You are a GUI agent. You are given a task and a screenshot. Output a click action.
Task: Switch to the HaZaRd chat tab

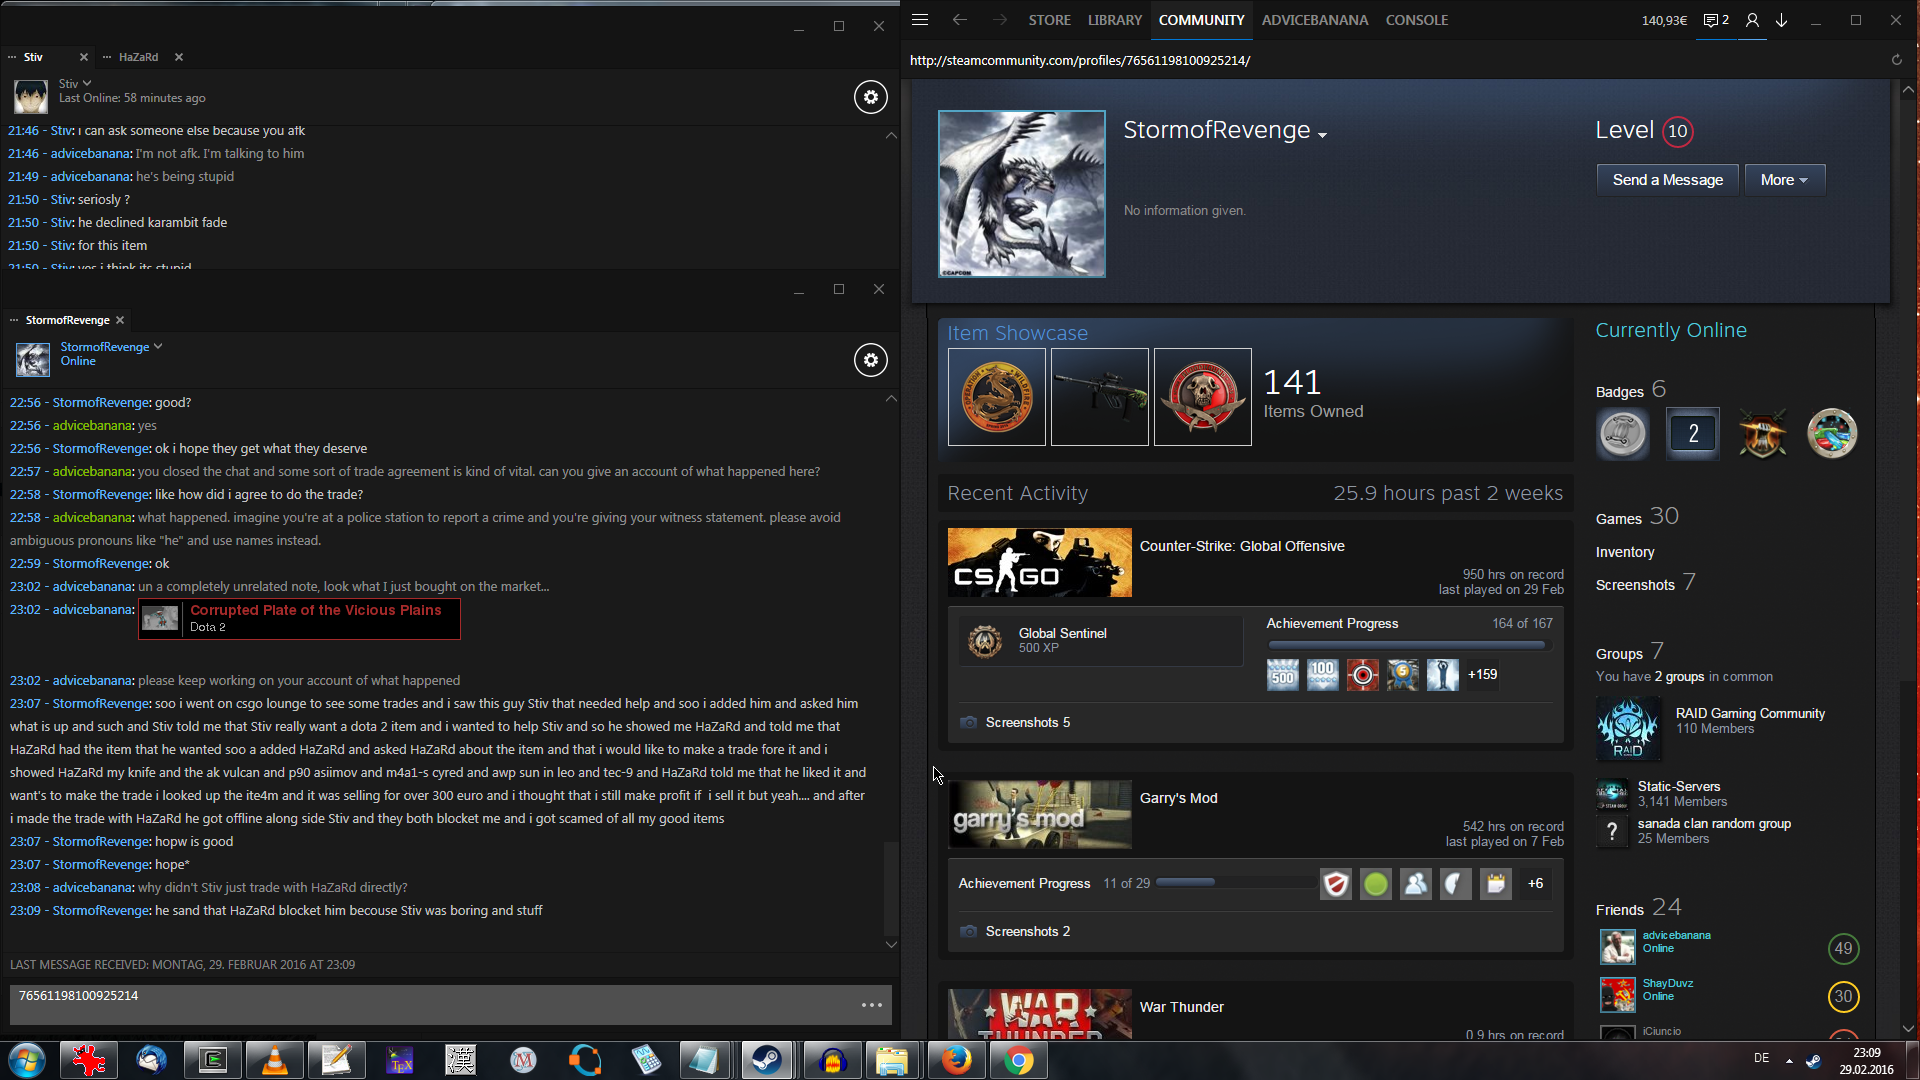tap(138, 57)
